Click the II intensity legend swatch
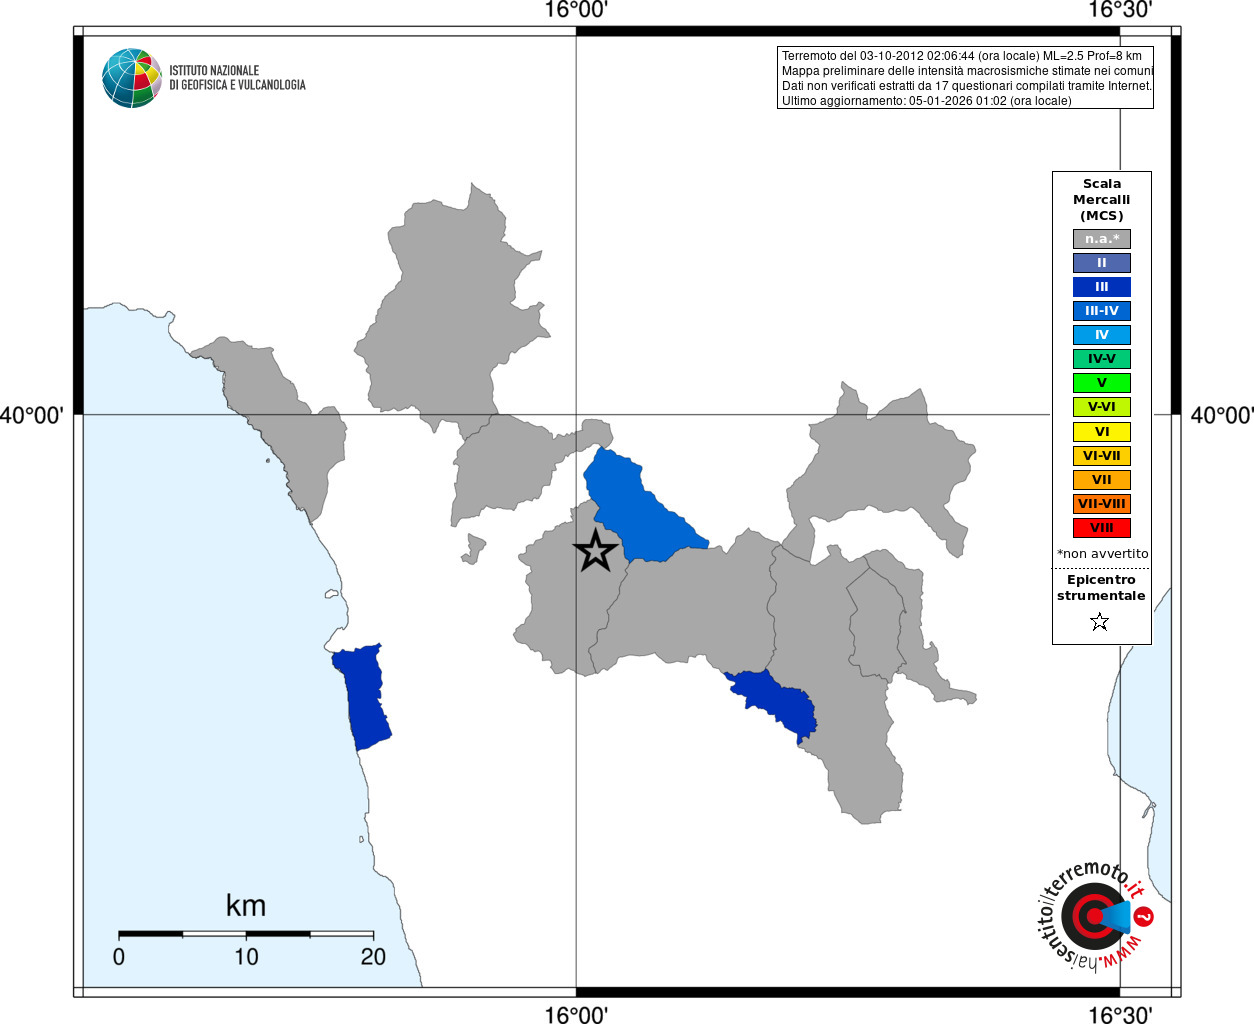Image resolution: width=1254 pixels, height=1024 pixels. (1102, 263)
